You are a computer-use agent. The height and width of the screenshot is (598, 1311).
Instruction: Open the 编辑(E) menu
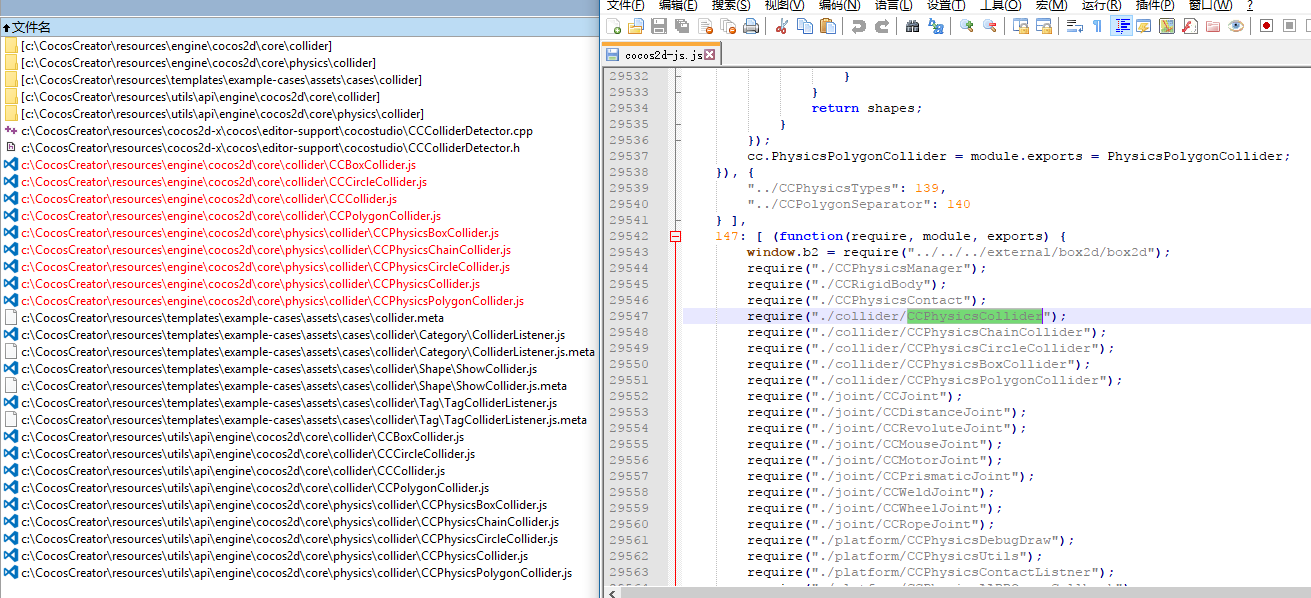click(679, 5)
